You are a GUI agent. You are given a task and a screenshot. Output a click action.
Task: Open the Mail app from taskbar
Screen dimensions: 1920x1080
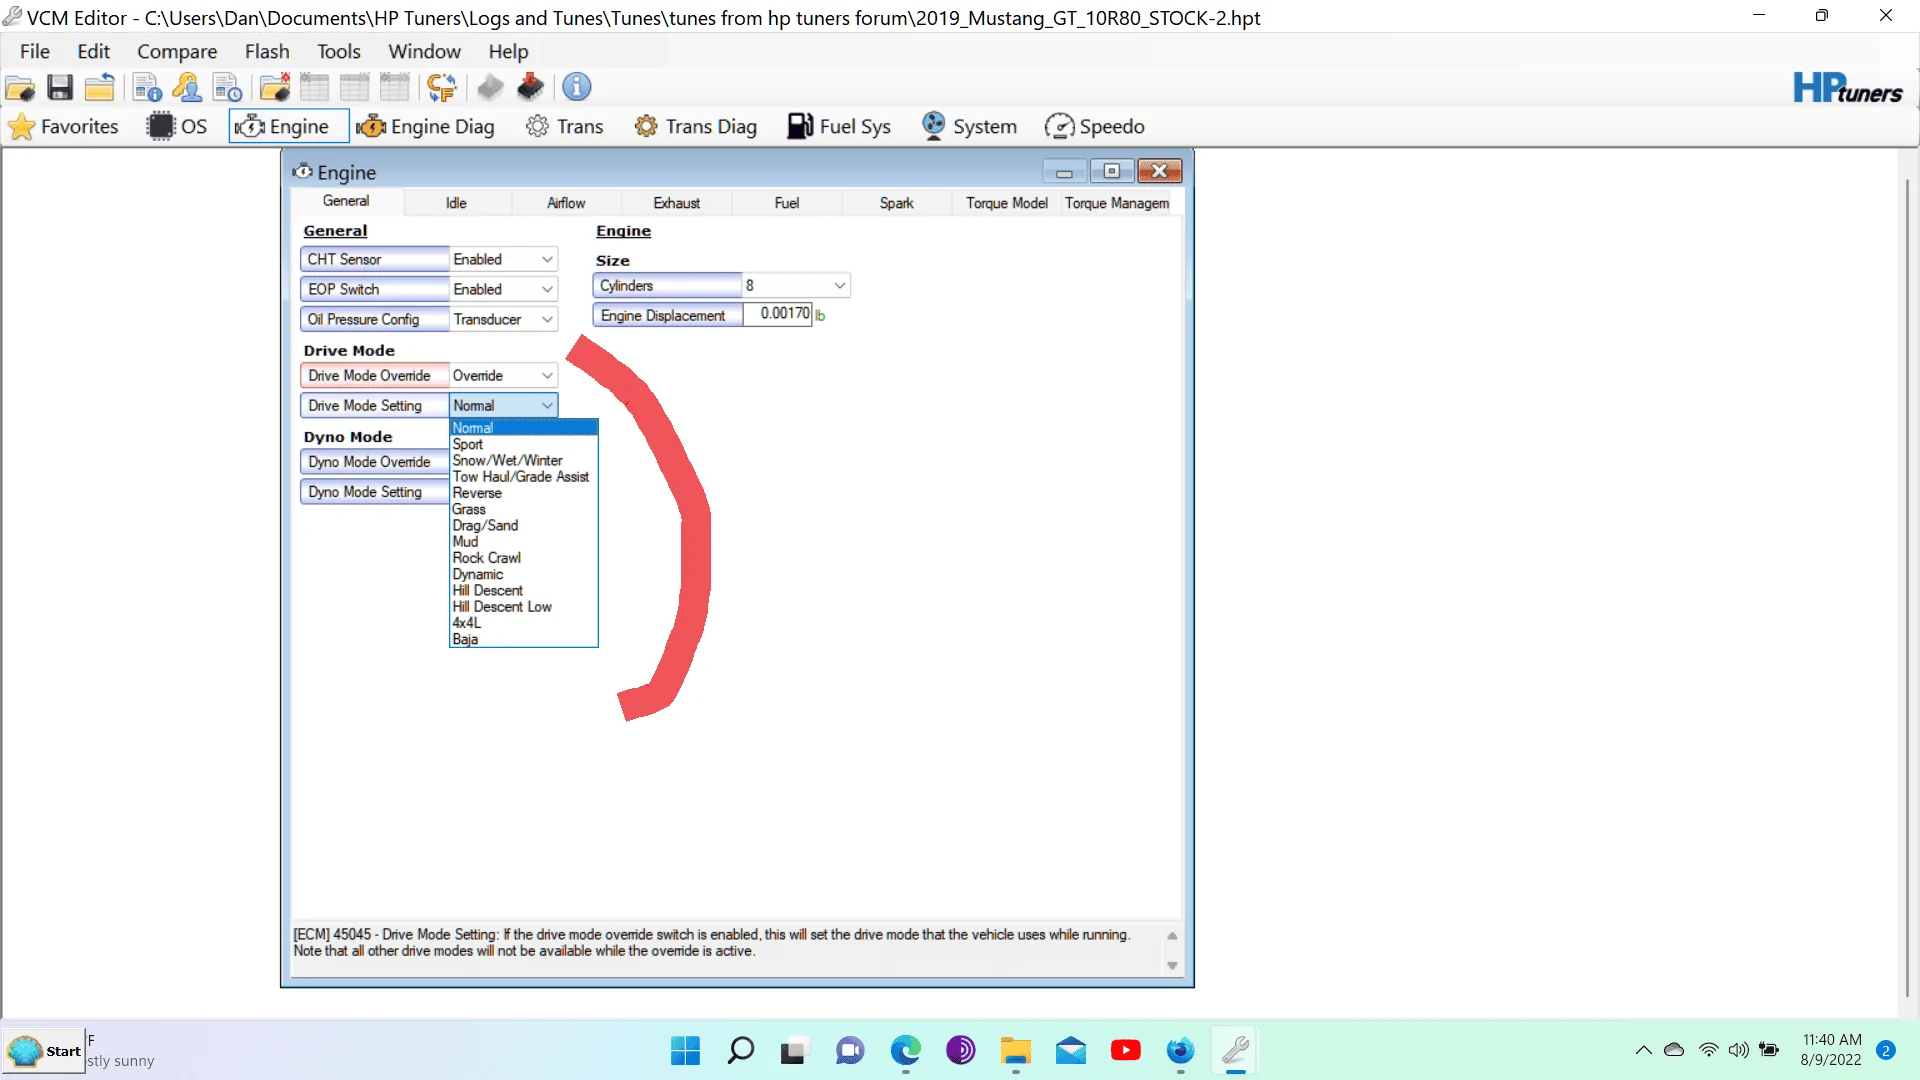pos(1071,1051)
